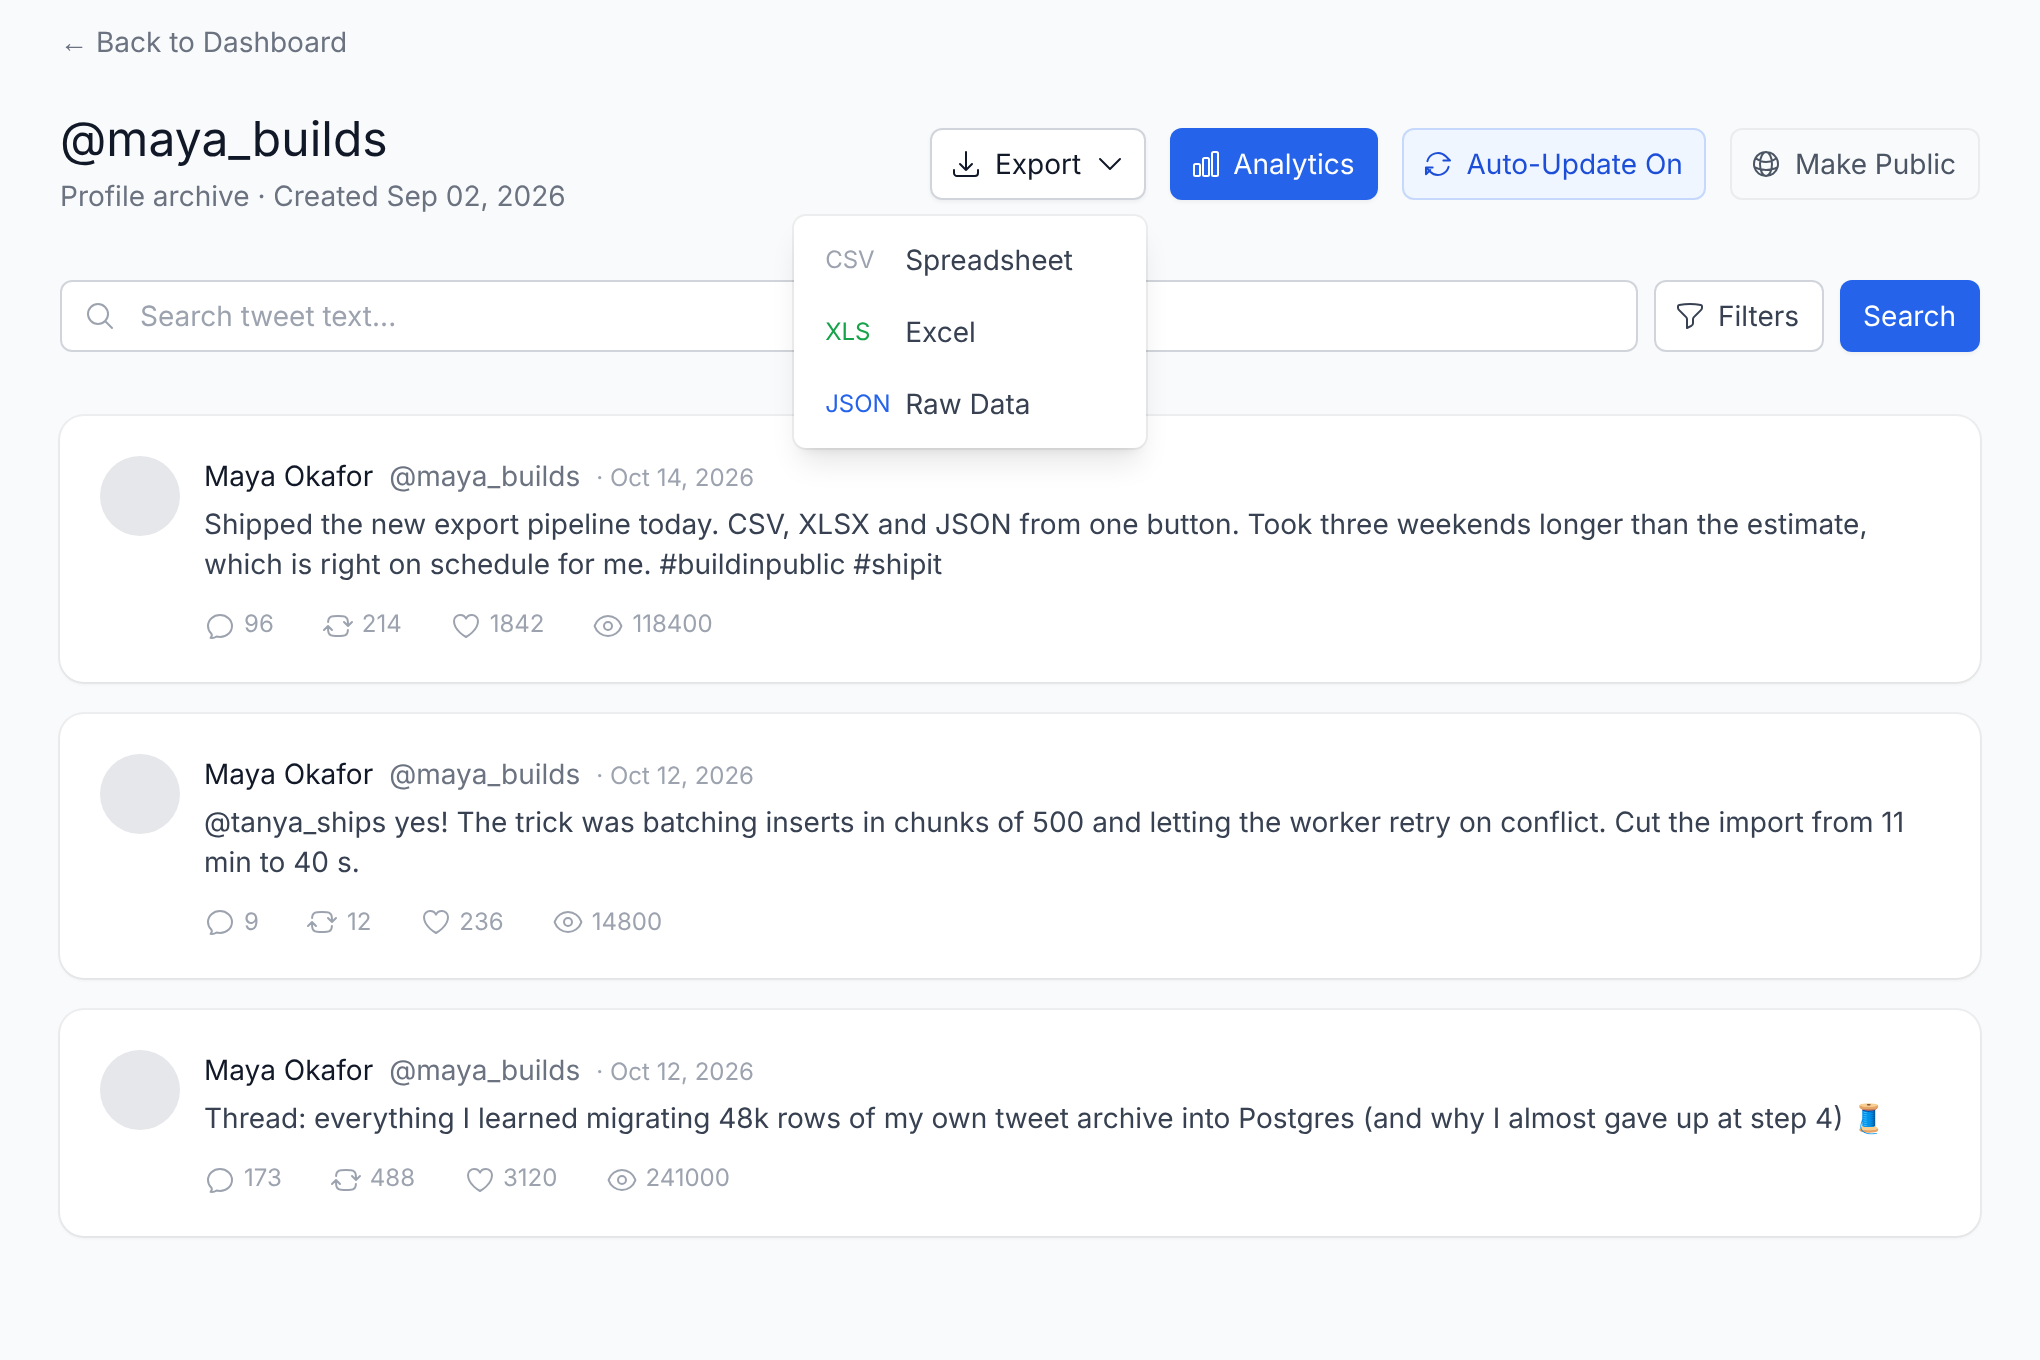Click the Thread tweet about migrating 48k rows
This screenshot has height=1360, width=2040.
coord(1043,1118)
